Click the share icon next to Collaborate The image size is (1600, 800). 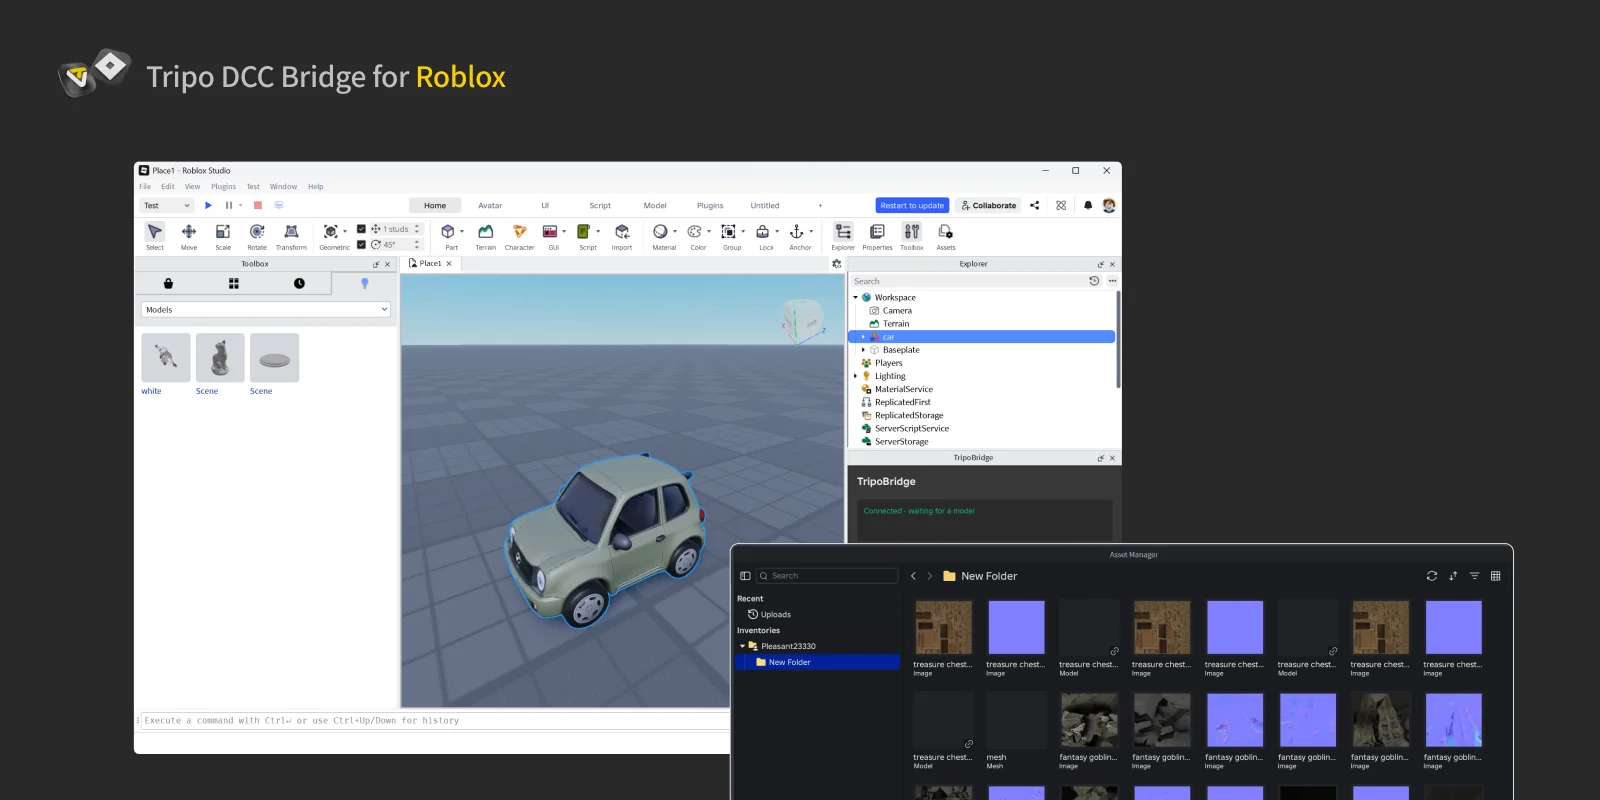pyautogui.click(x=1035, y=205)
